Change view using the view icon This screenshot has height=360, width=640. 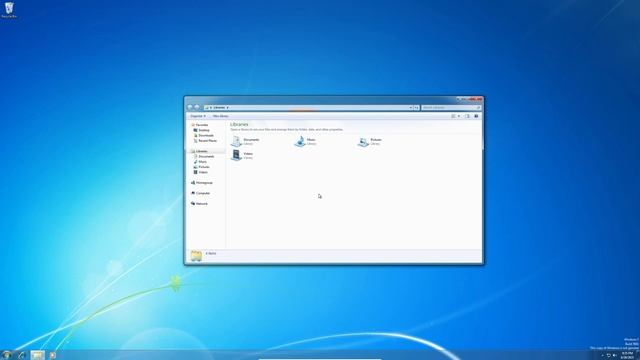[x=453, y=116]
